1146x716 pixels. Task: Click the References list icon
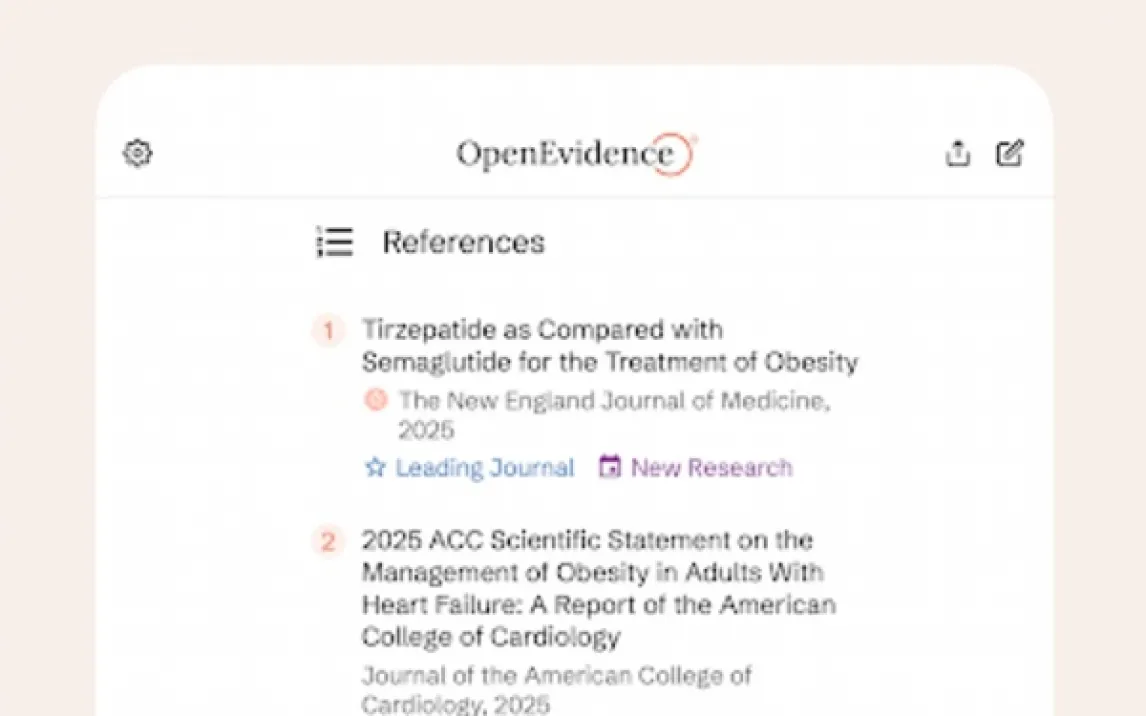[x=335, y=242]
